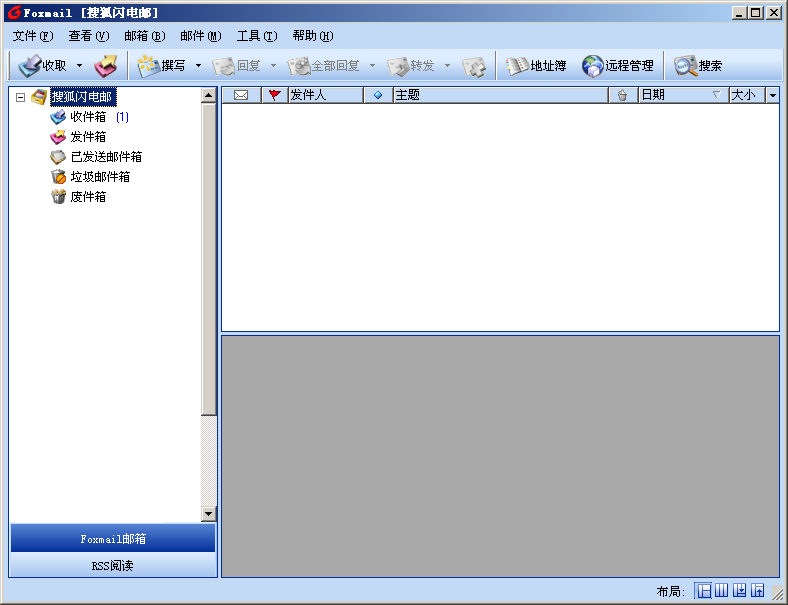The image size is (788, 605).
Task: Click the Foxmail邮箱 panel button
Action: [113, 539]
